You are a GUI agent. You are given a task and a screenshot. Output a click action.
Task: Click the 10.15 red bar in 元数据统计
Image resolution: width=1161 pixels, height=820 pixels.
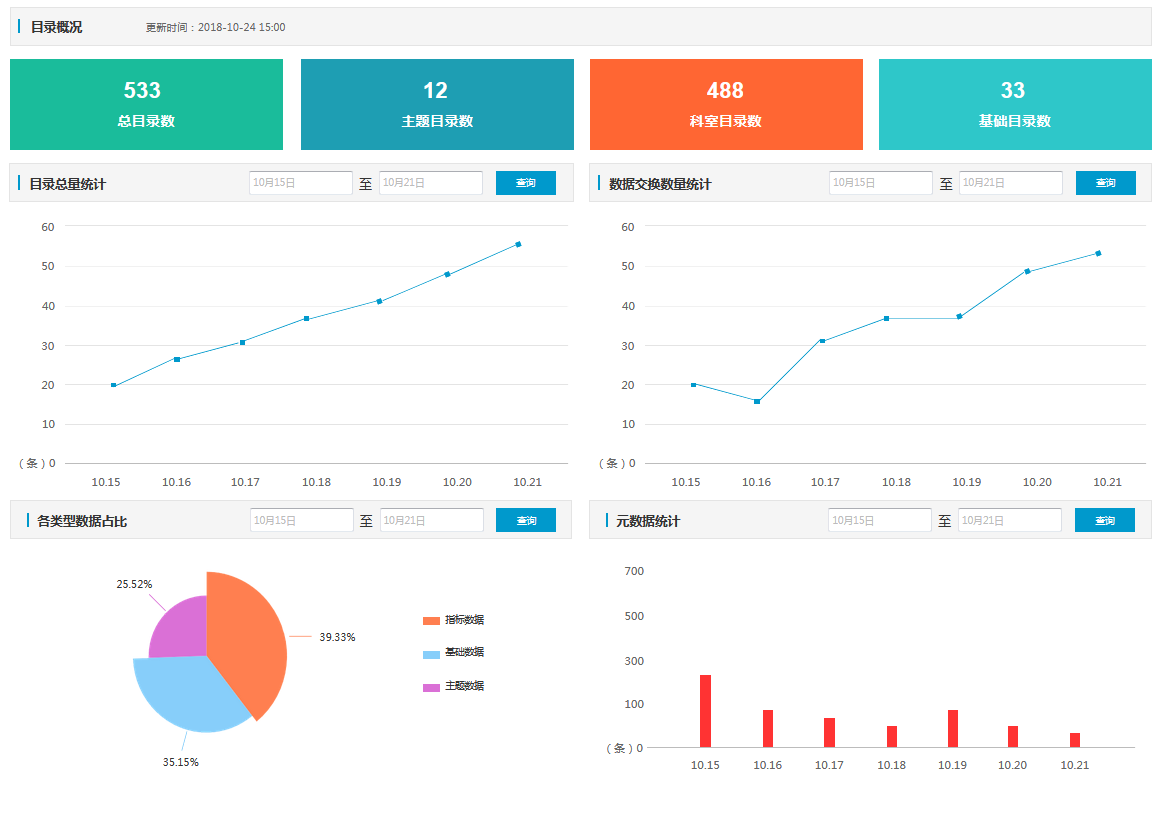coord(705,711)
